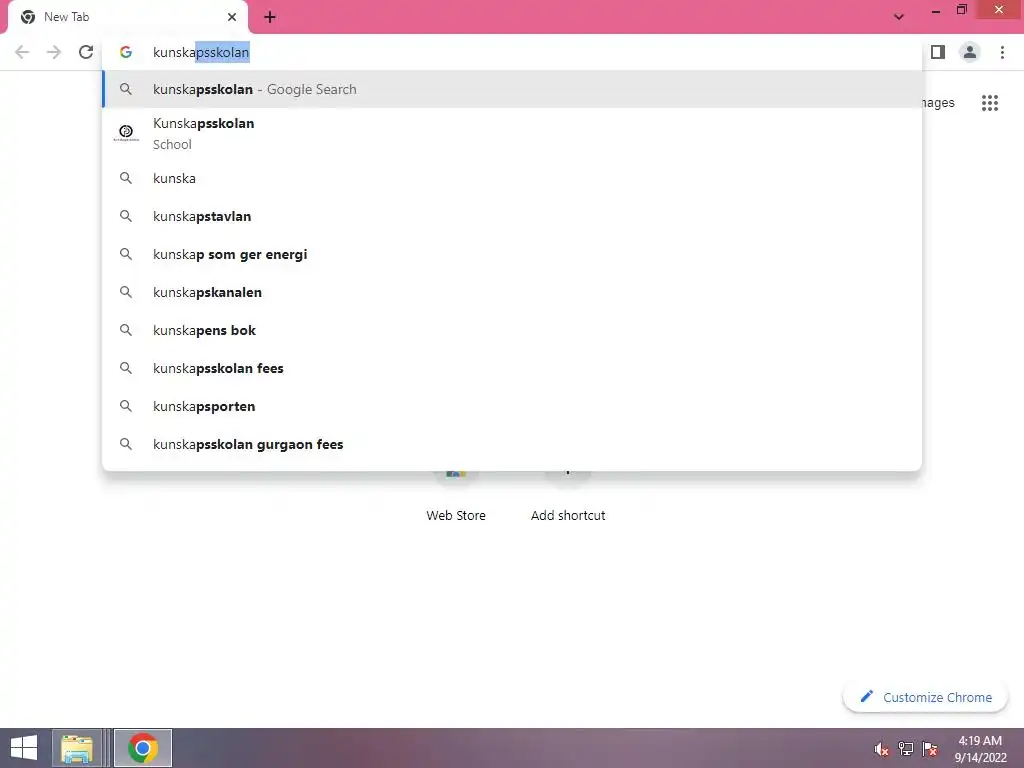Click the browser Forward arrow
The image size is (1024, 768).
(54, 52)
